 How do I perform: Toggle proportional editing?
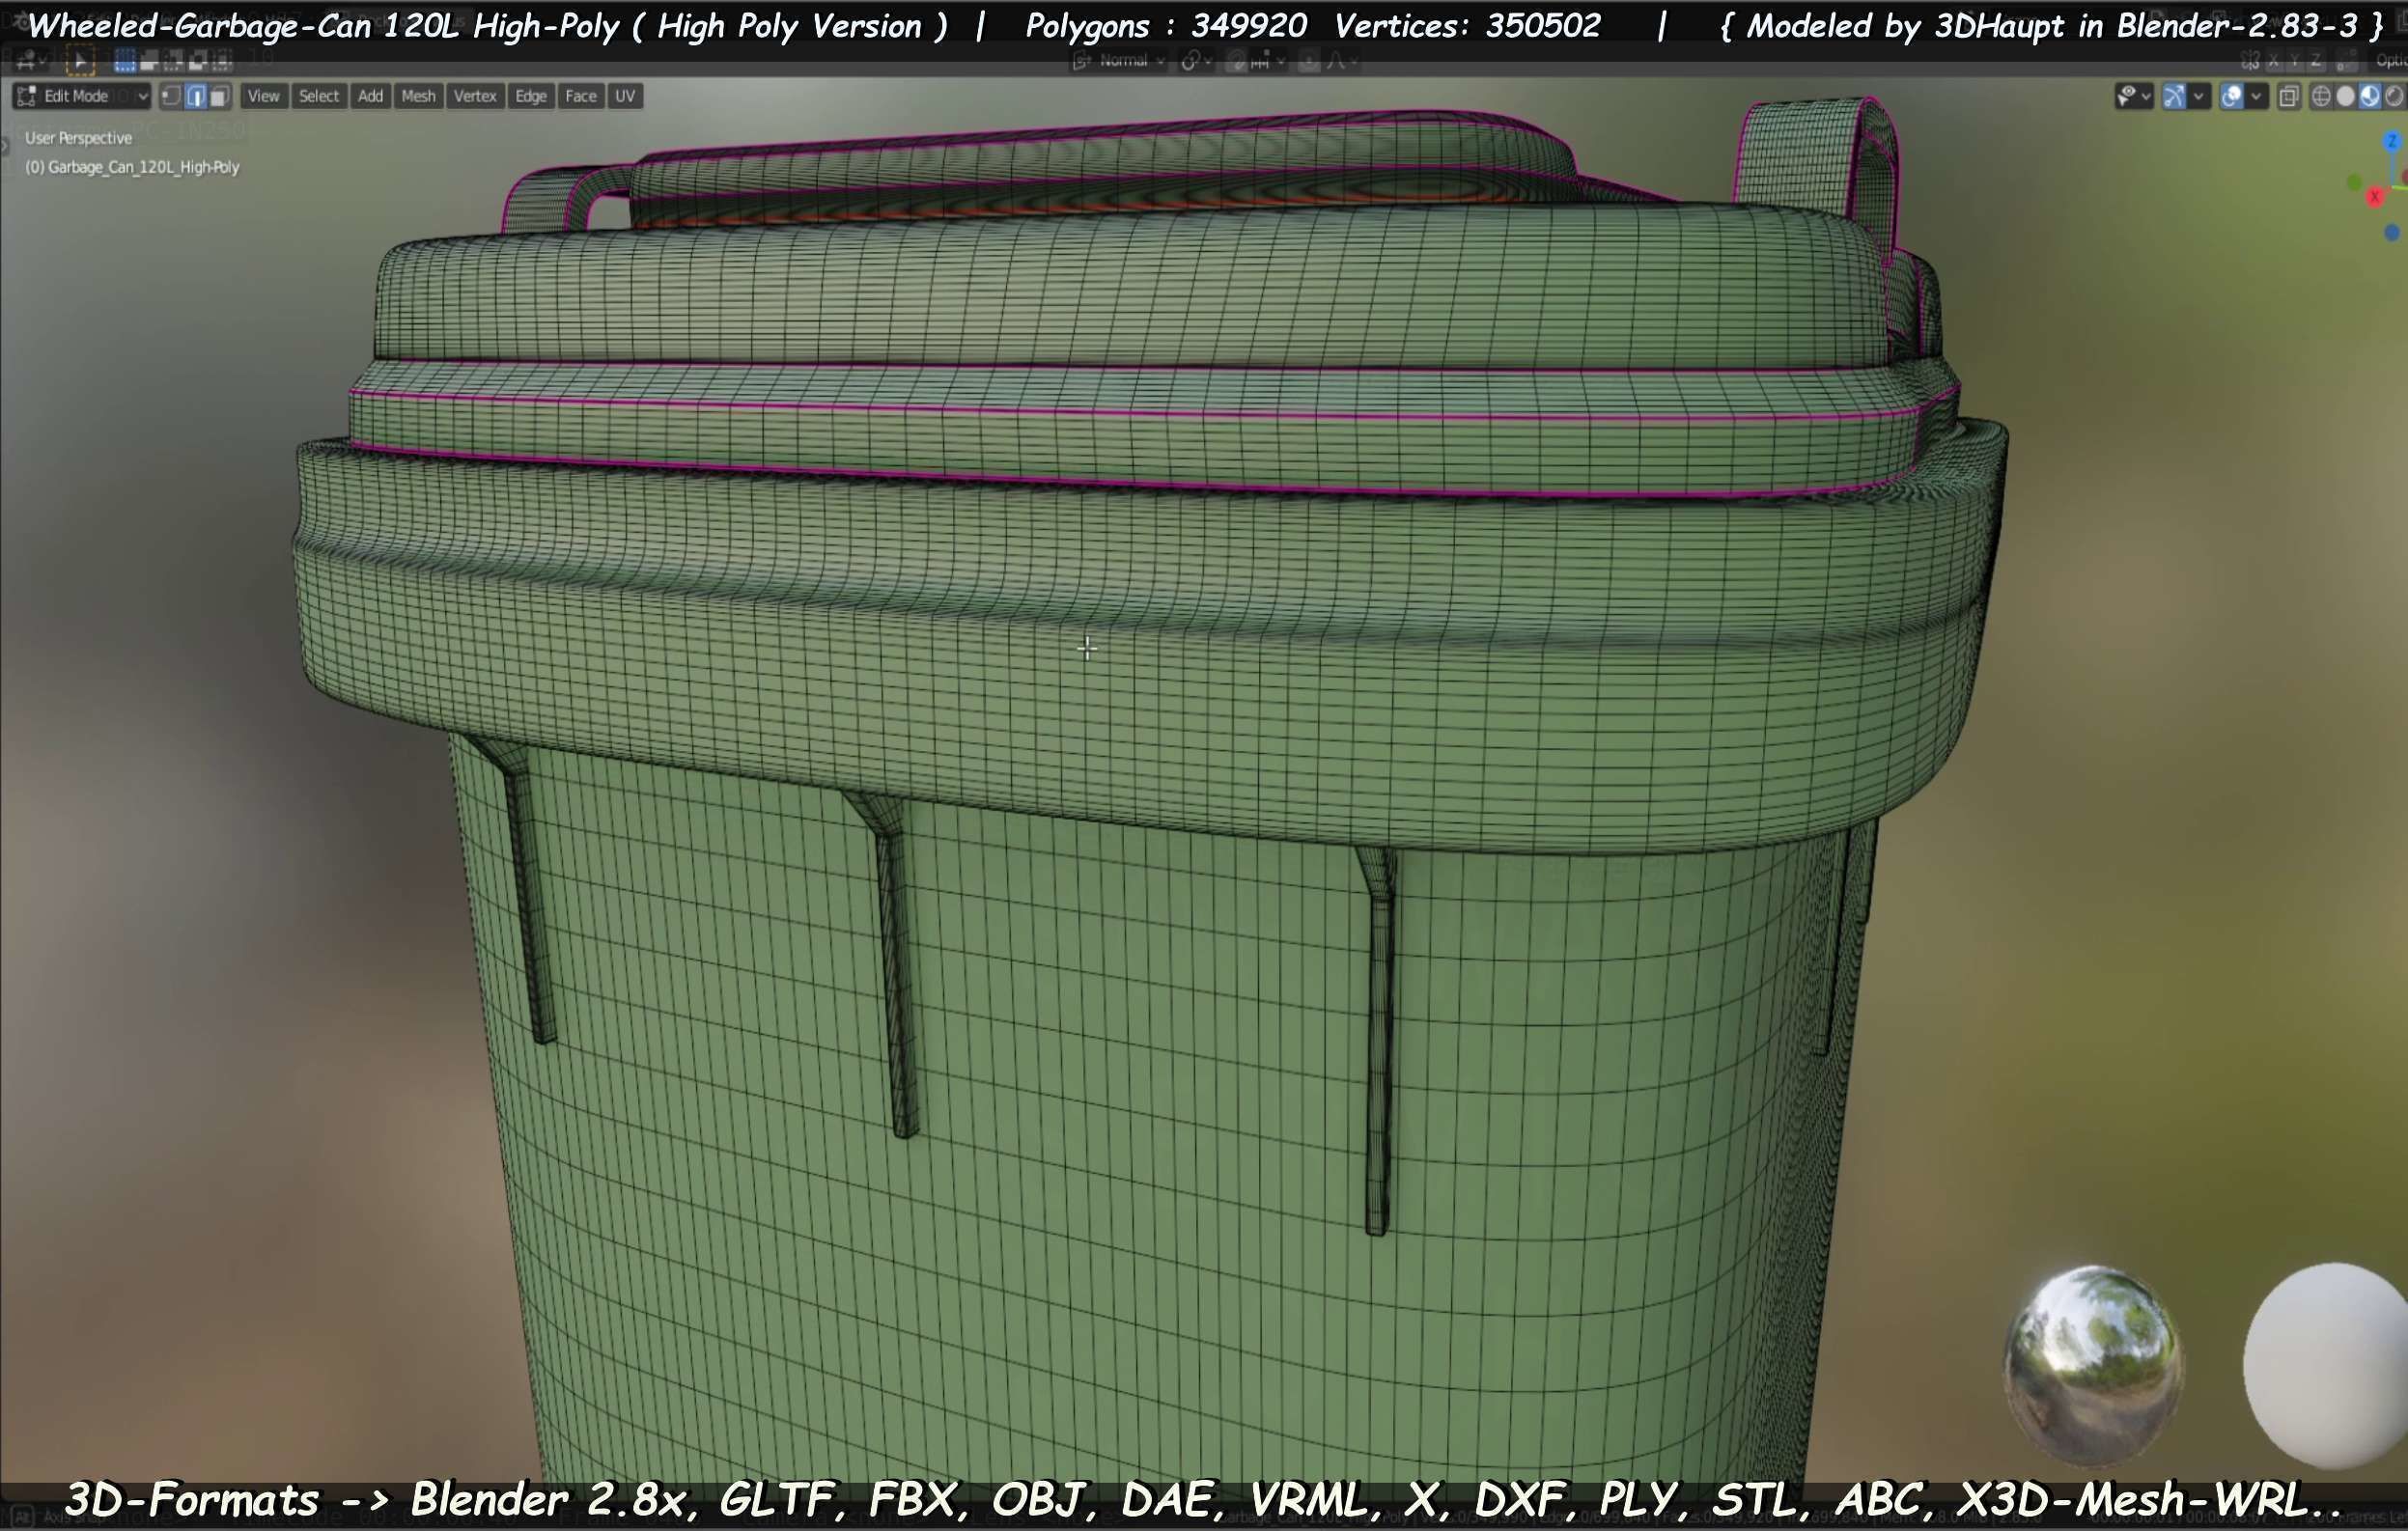[x=1309, y=62]
